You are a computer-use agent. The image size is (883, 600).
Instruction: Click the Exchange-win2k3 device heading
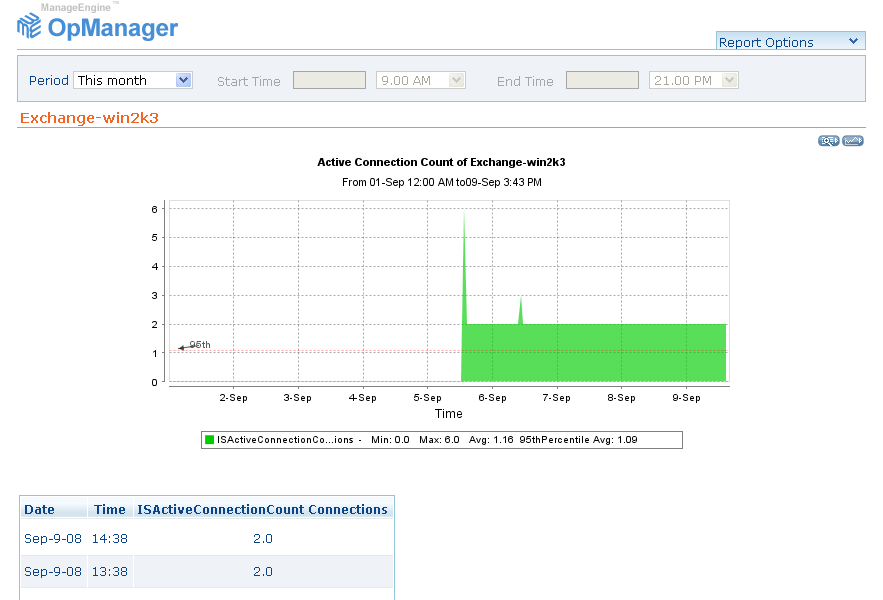pos(90,118)
